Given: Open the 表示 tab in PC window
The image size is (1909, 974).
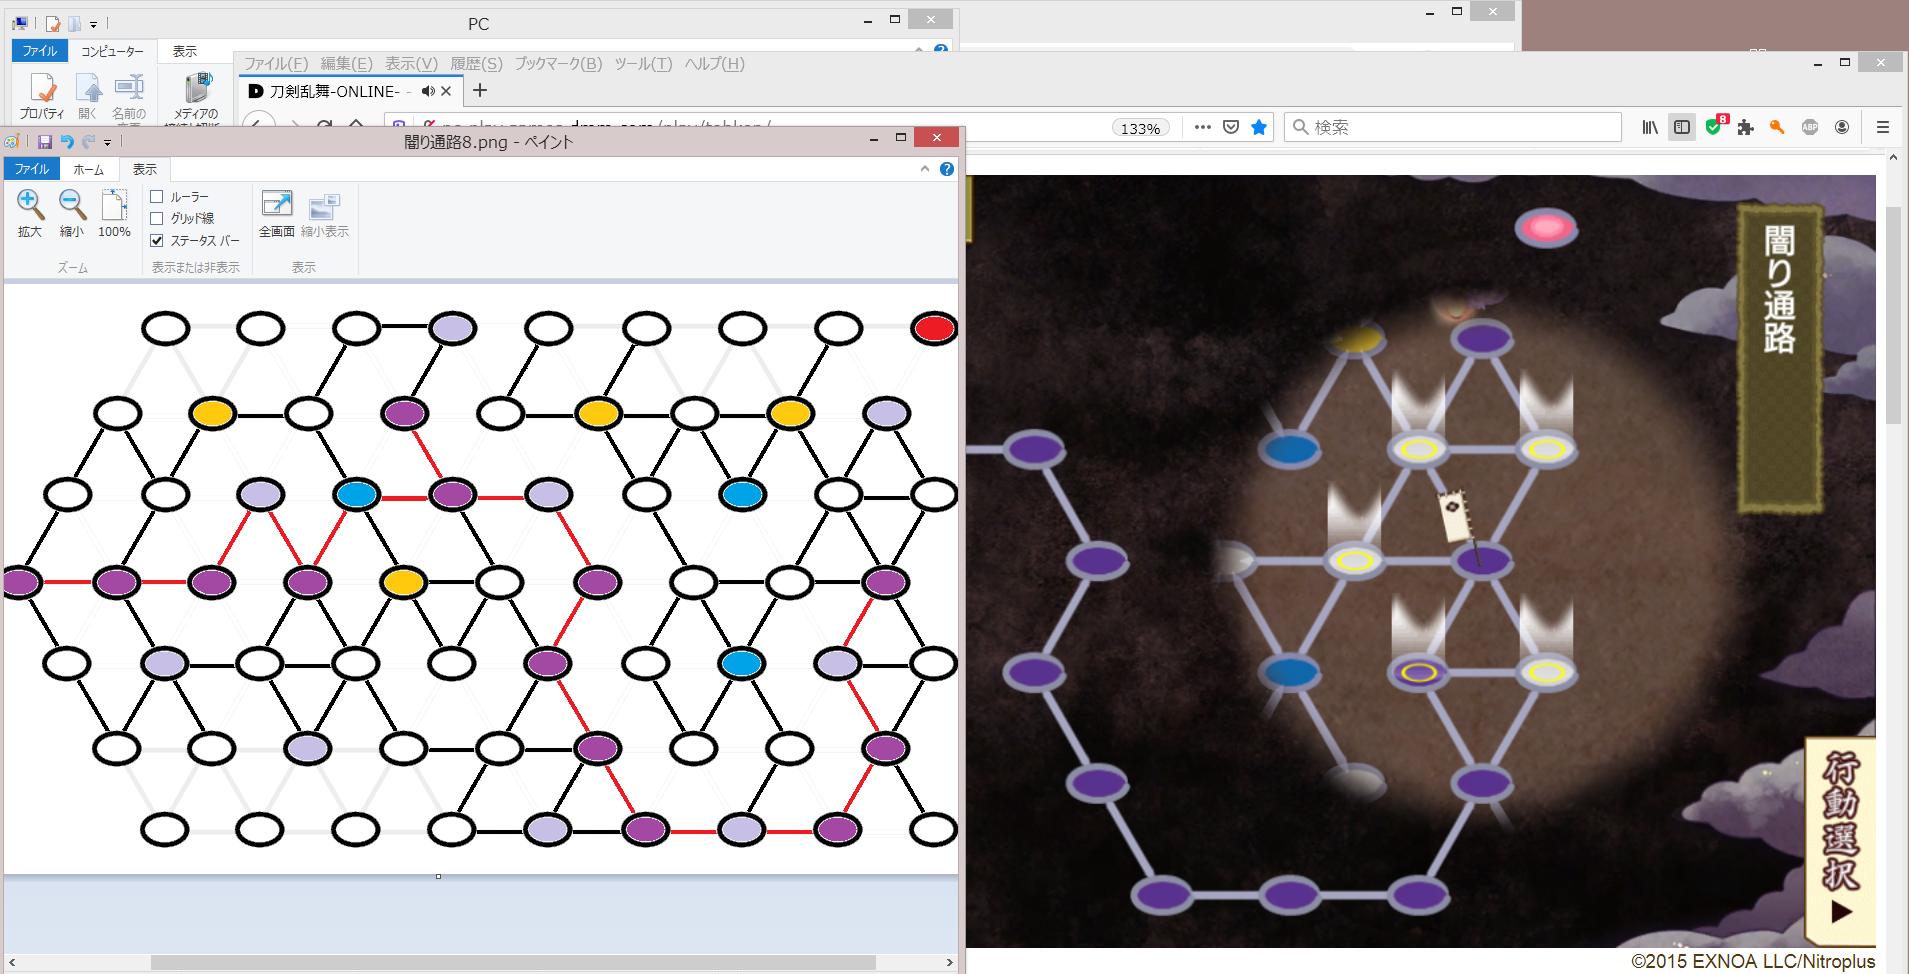Looking at the screenshot, I should coord(185,51).
